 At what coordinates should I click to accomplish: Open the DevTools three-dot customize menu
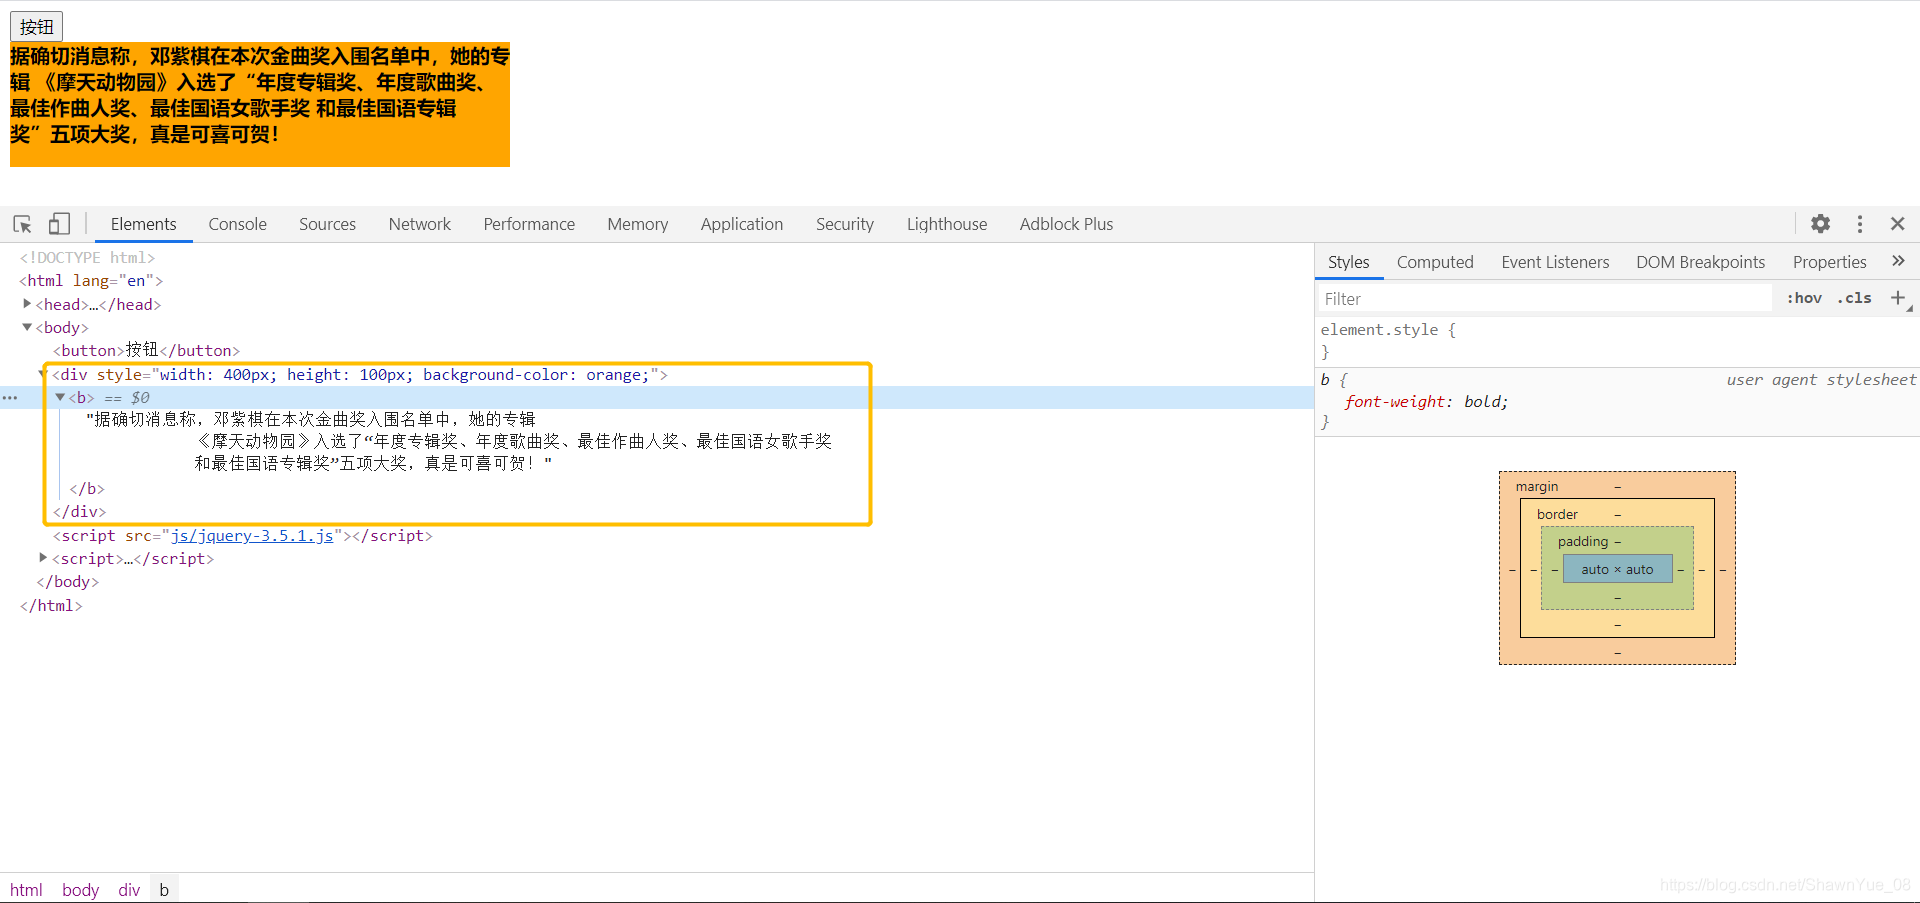[x=1860, y=224]
